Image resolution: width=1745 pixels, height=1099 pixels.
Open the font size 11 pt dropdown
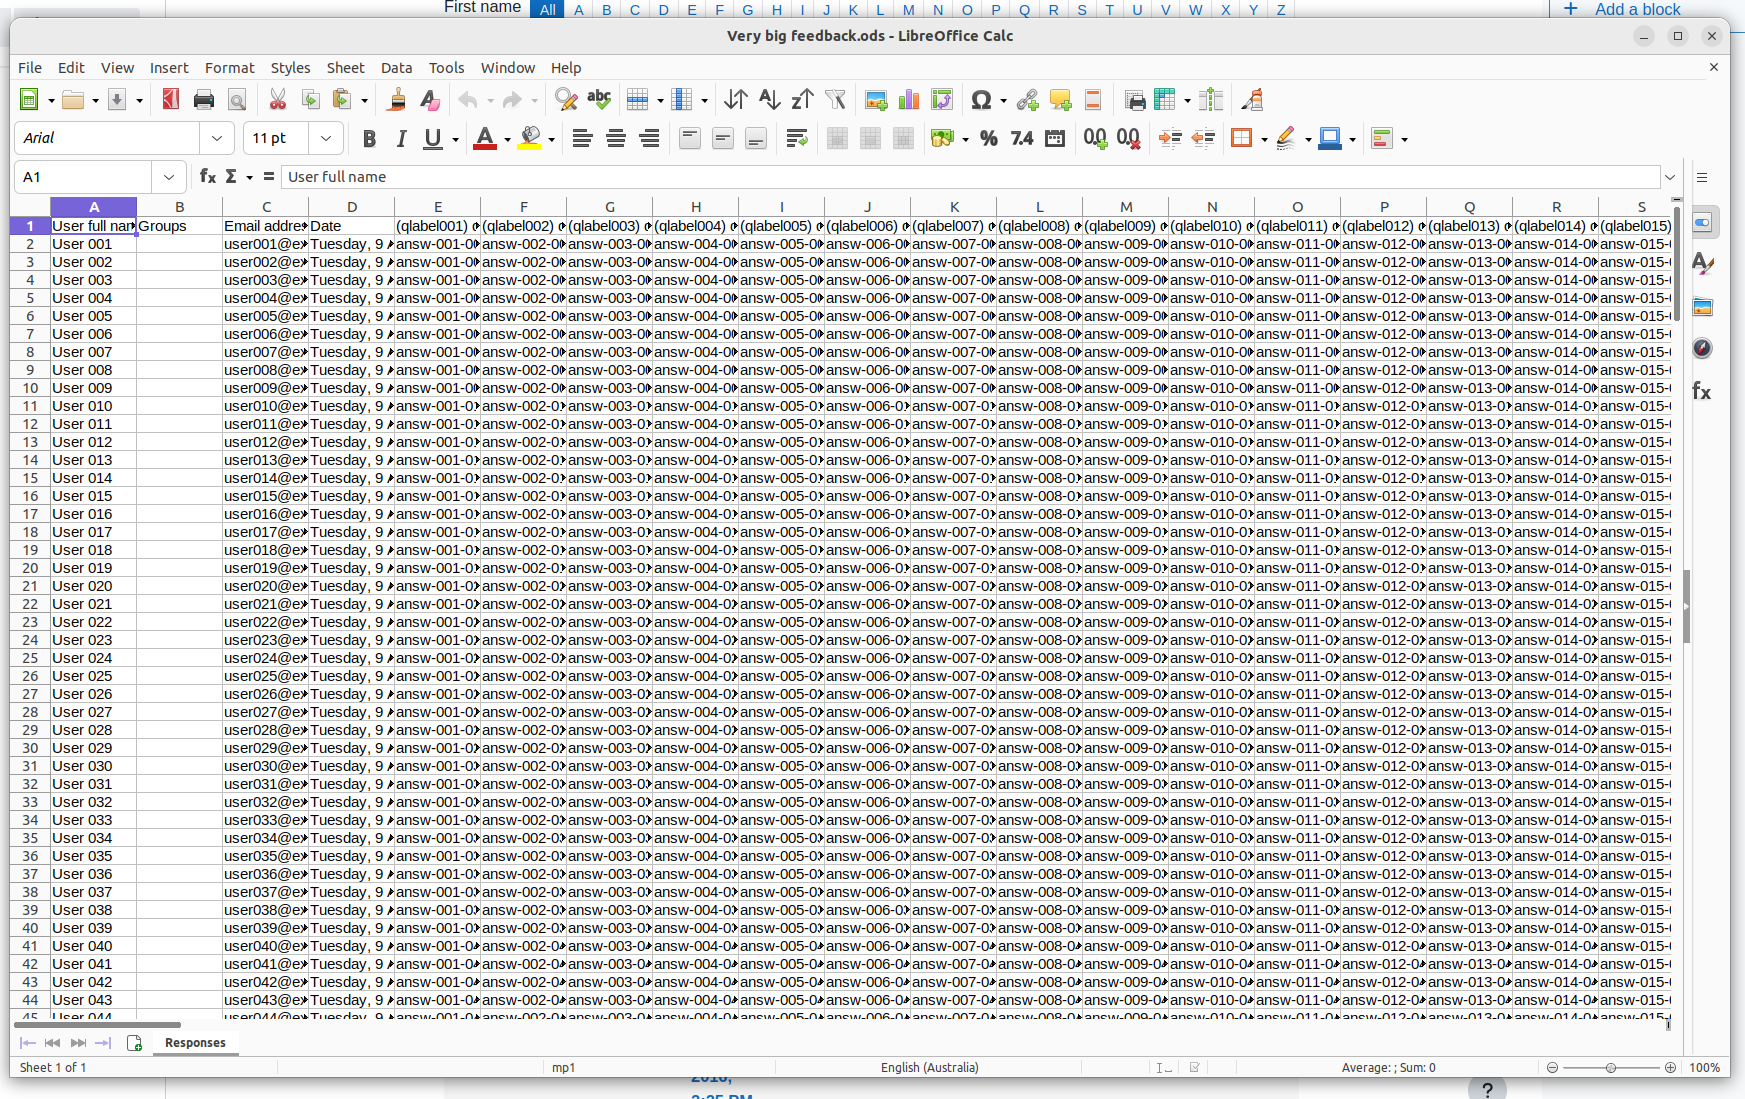click(x=326, y=138)
